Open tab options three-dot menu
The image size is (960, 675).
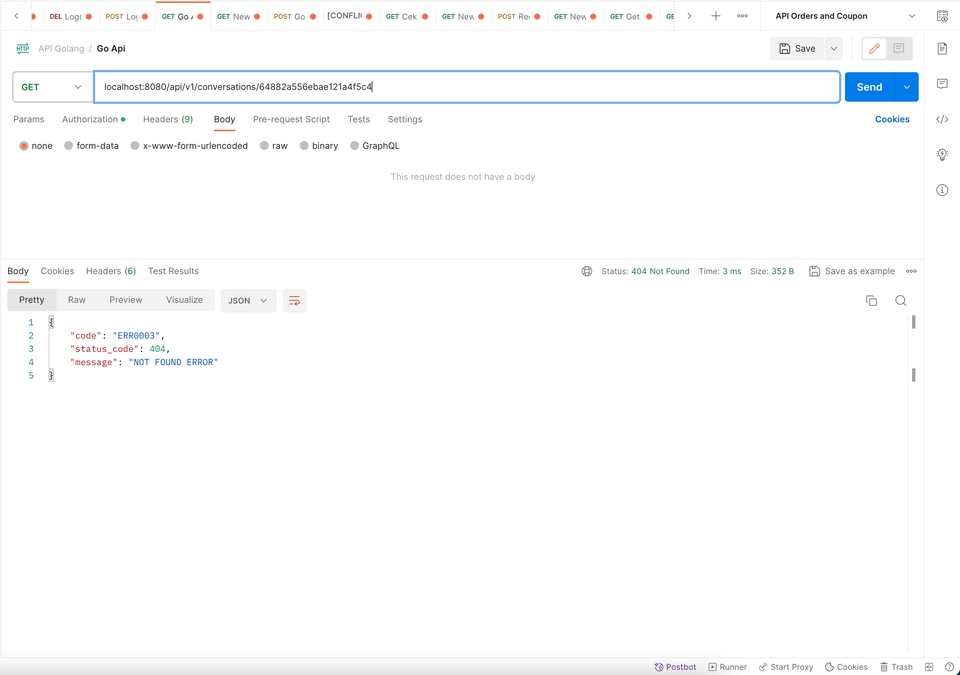pyautogui.click(x=742, y=16)
